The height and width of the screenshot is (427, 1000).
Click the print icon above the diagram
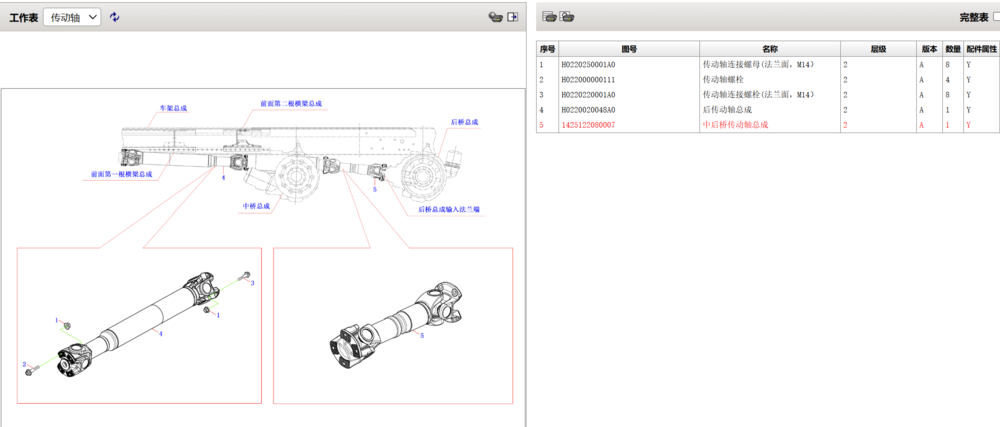494,17
